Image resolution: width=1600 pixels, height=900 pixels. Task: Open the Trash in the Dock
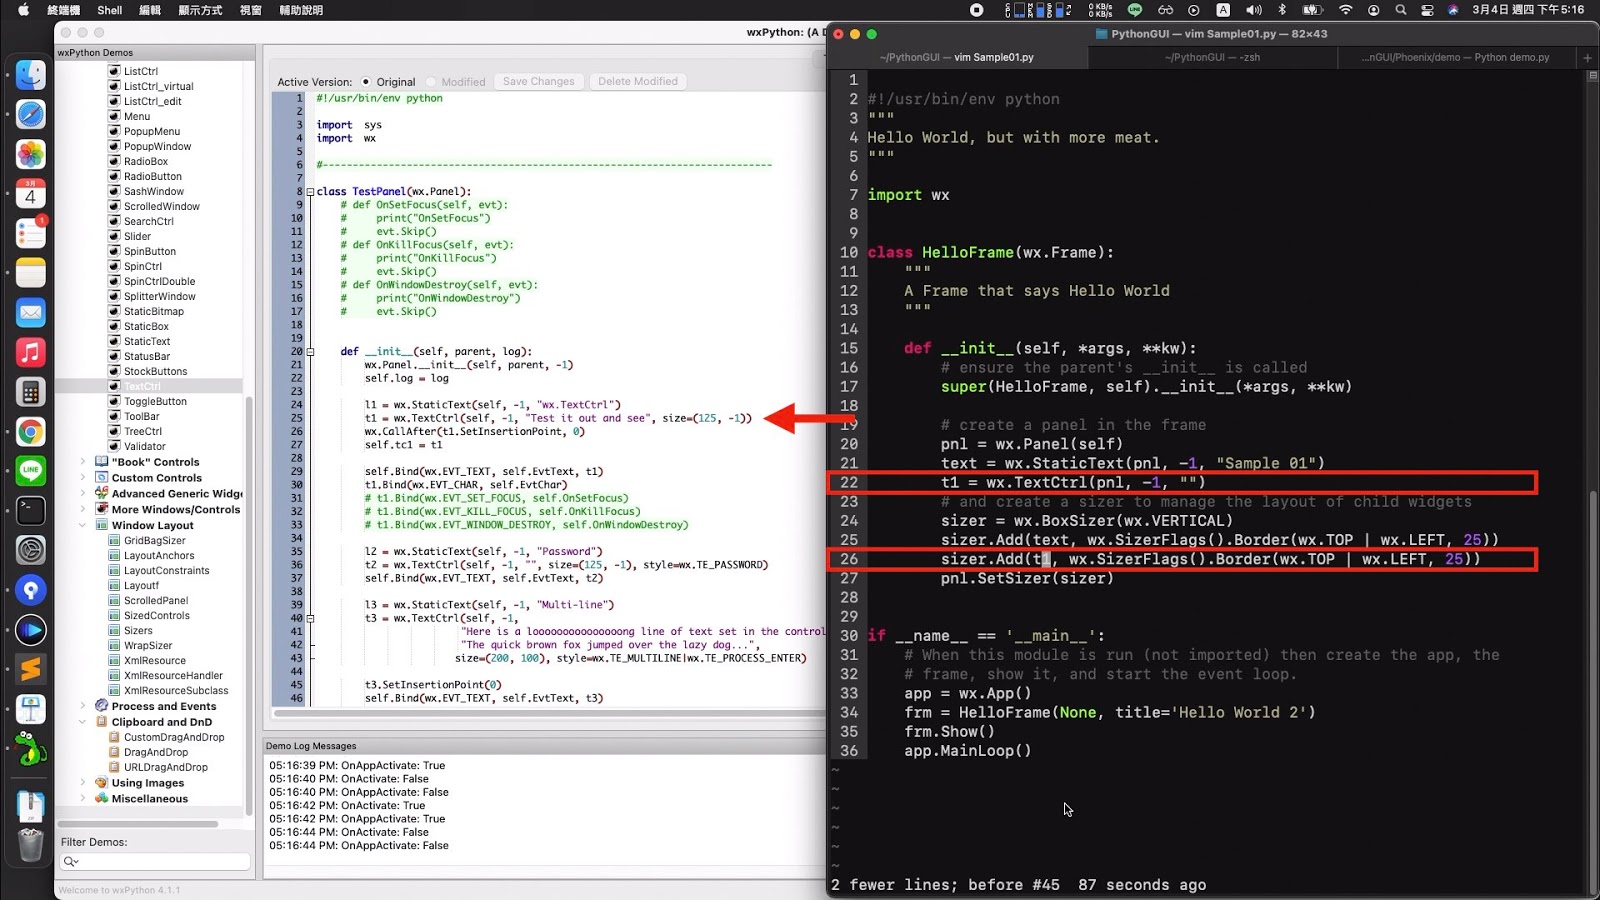31,845
